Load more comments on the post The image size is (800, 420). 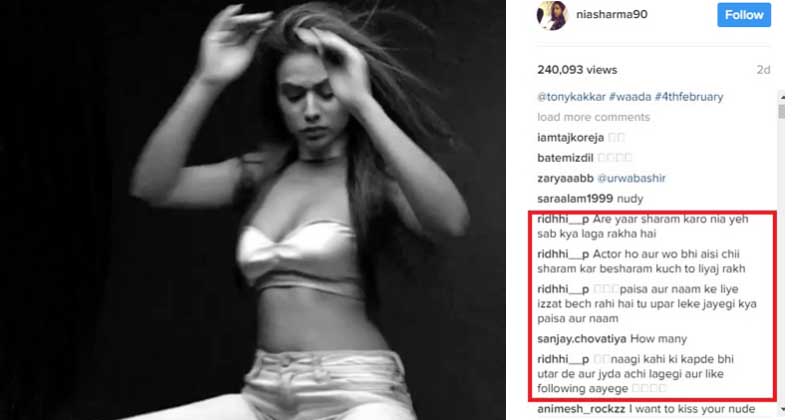pyautogui.click(x=593, y=117)
